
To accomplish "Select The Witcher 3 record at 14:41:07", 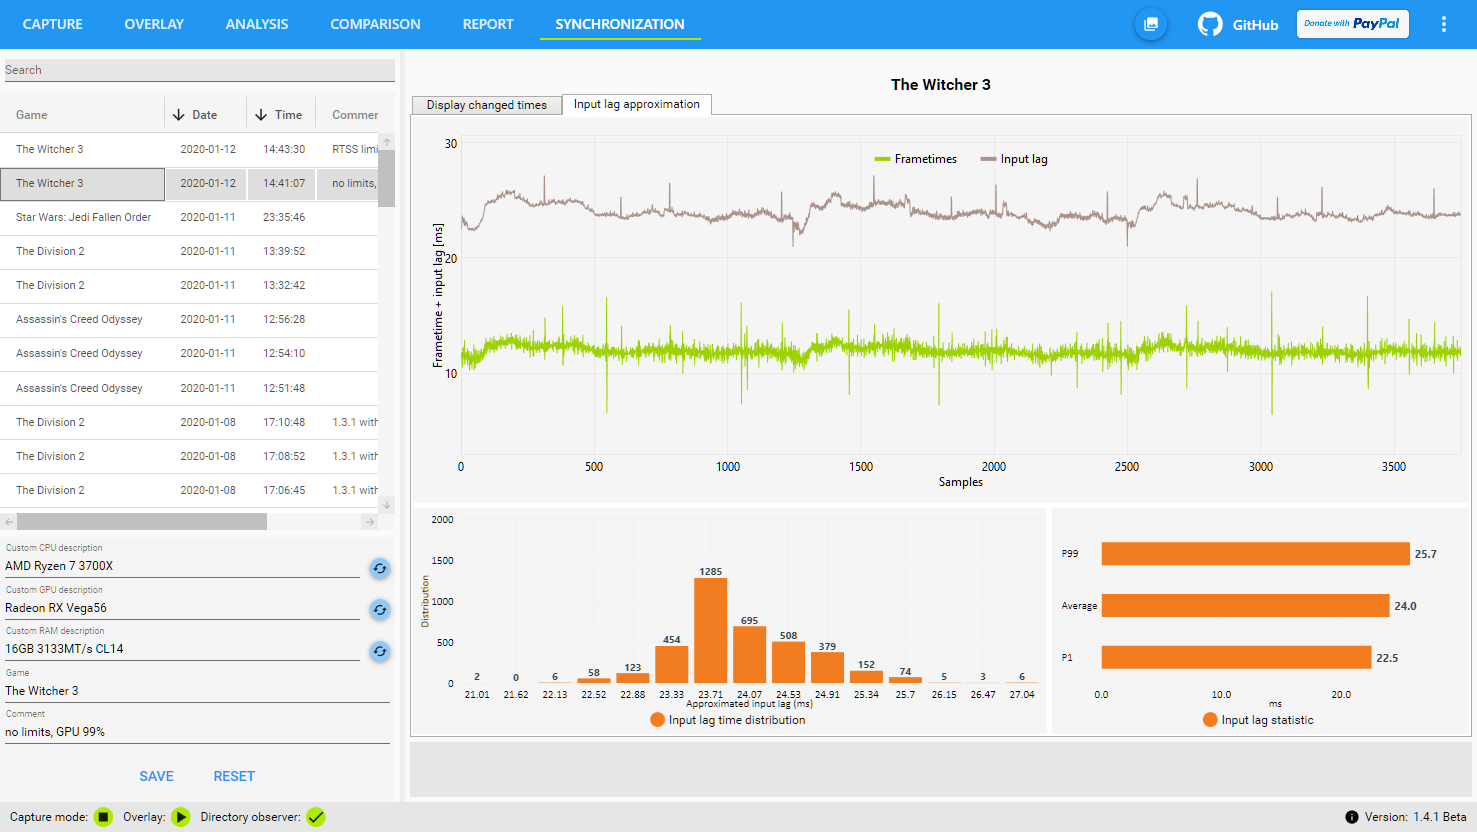I will tap(189, 183).
